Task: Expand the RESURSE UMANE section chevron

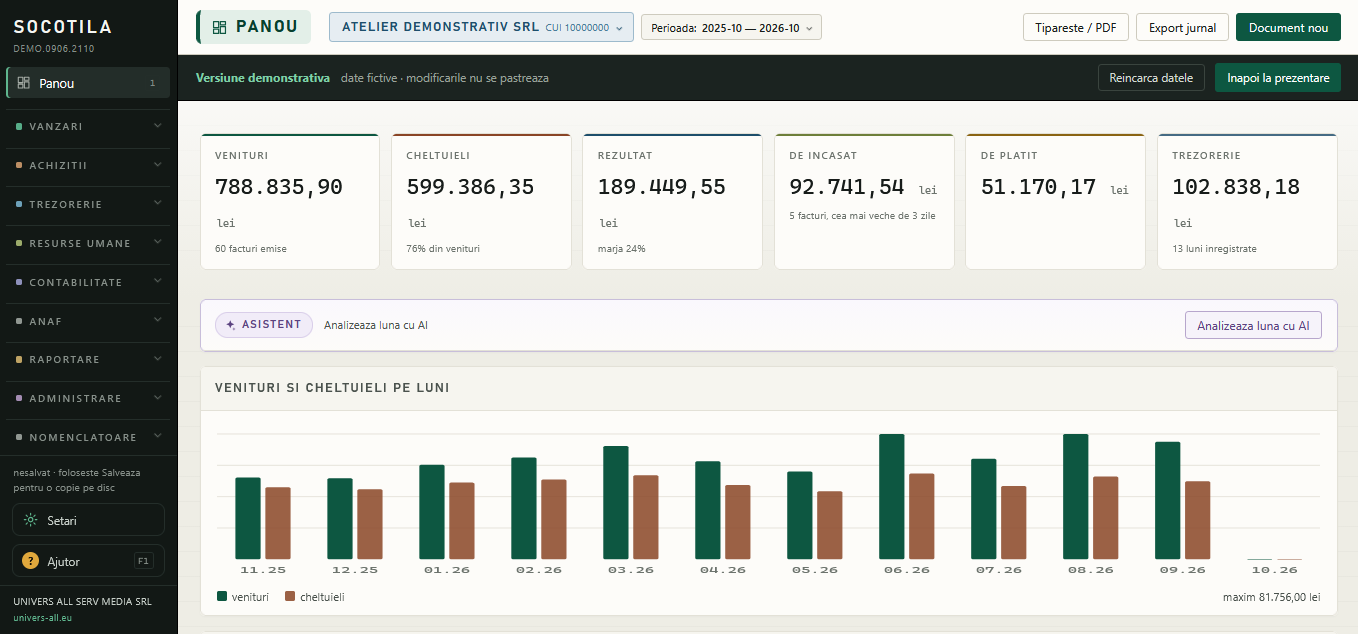Action: pos(157,243)
